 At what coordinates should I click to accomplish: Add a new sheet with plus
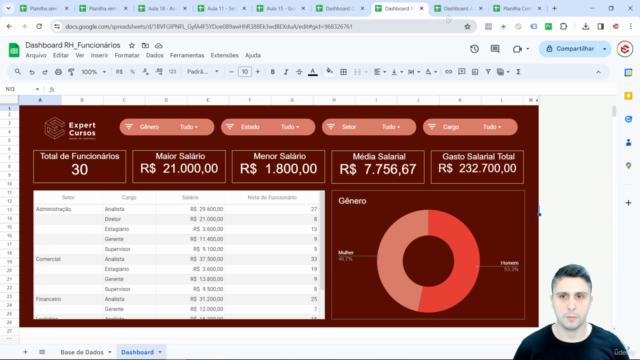25,352
